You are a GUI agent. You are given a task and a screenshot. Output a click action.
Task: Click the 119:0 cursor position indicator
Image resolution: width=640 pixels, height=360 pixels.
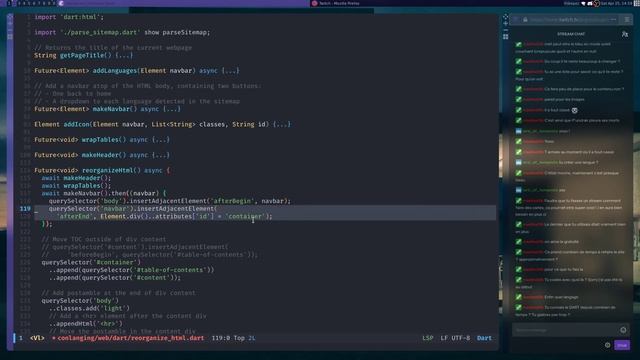tap(221, 338)
